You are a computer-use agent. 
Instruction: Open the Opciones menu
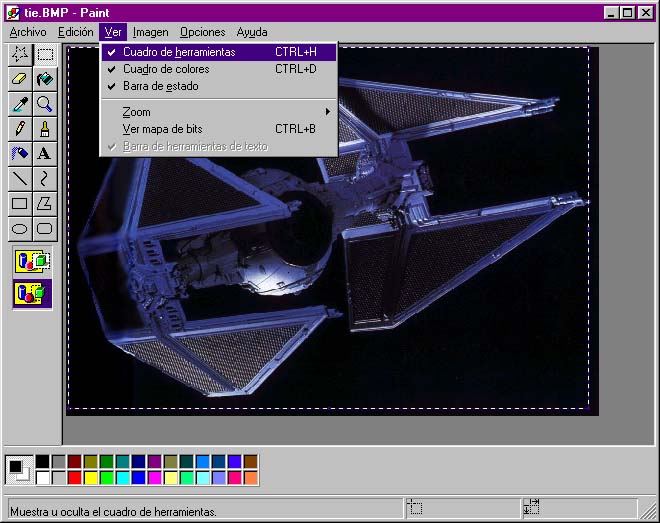203,32
